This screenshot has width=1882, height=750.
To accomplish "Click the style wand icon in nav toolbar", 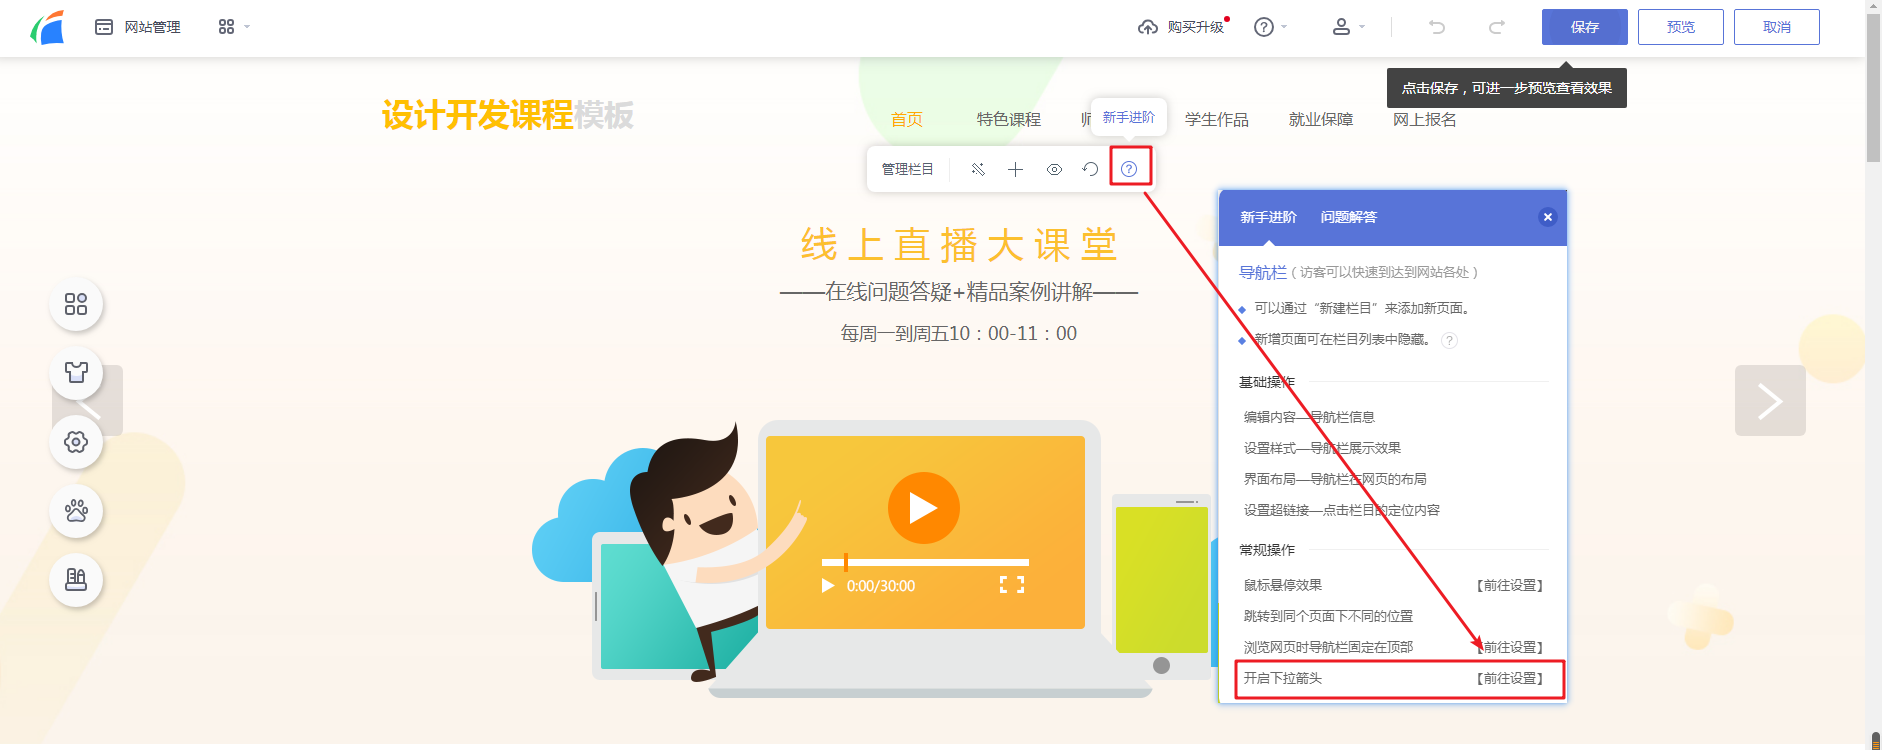I will click(978, 169).
